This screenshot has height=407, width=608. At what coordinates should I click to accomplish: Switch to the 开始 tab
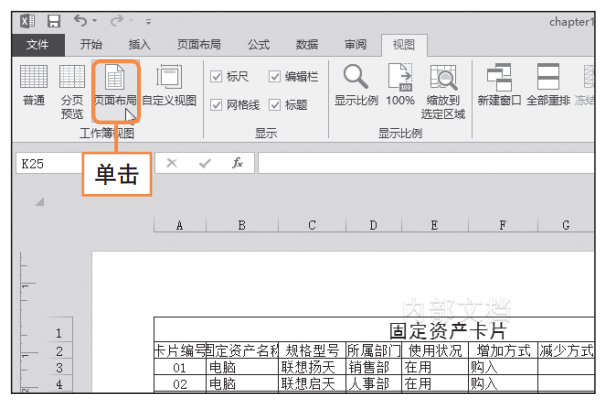tap(91, 45)
